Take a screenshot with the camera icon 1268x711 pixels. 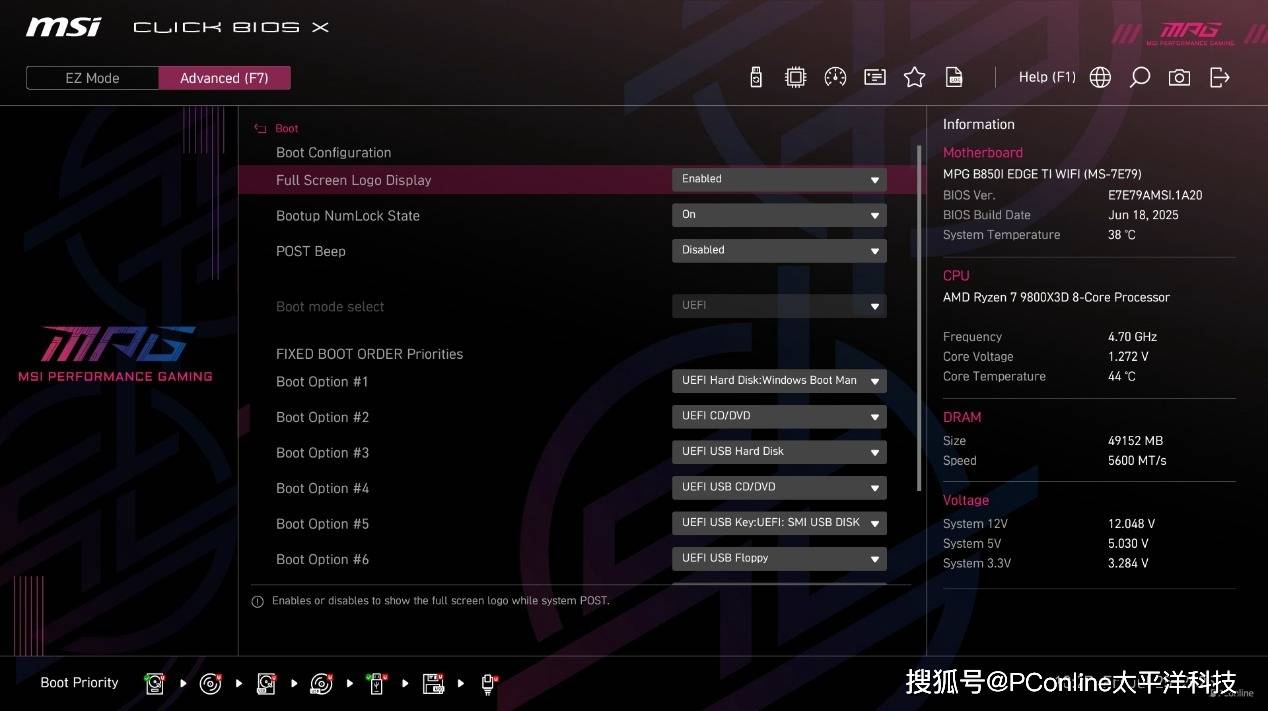[x=1179, y=77]
